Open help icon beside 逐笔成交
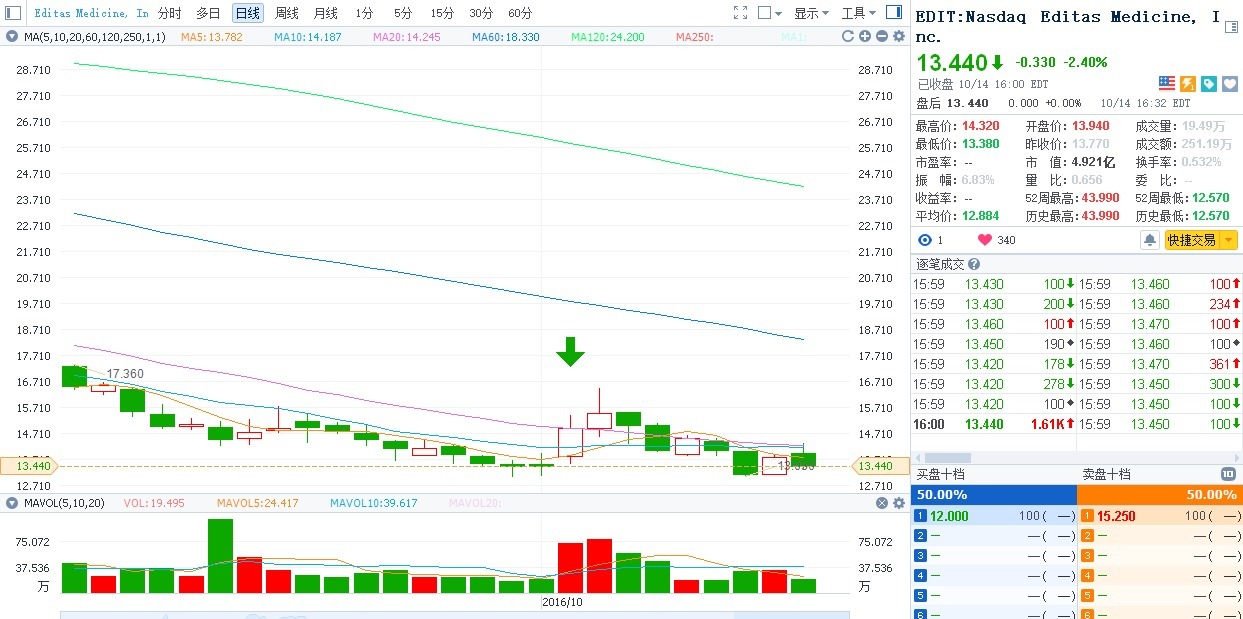The height and width of the screenshot is (619, 1243). point(974,264)
